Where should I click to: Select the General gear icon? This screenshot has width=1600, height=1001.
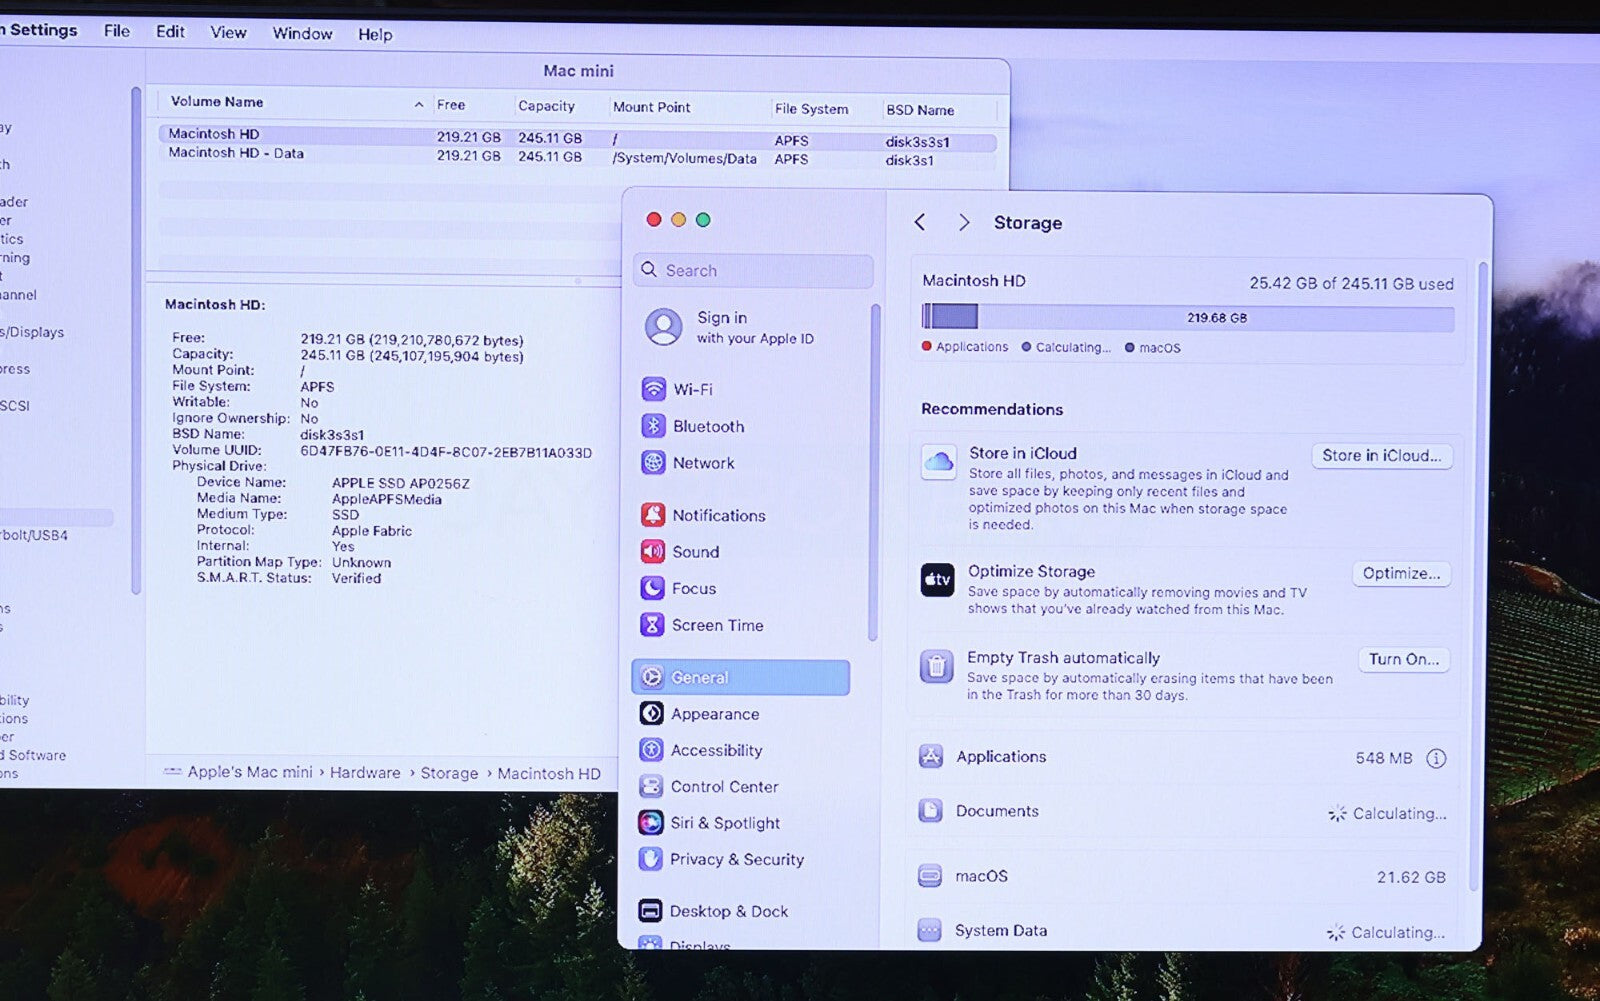point(651,677)
